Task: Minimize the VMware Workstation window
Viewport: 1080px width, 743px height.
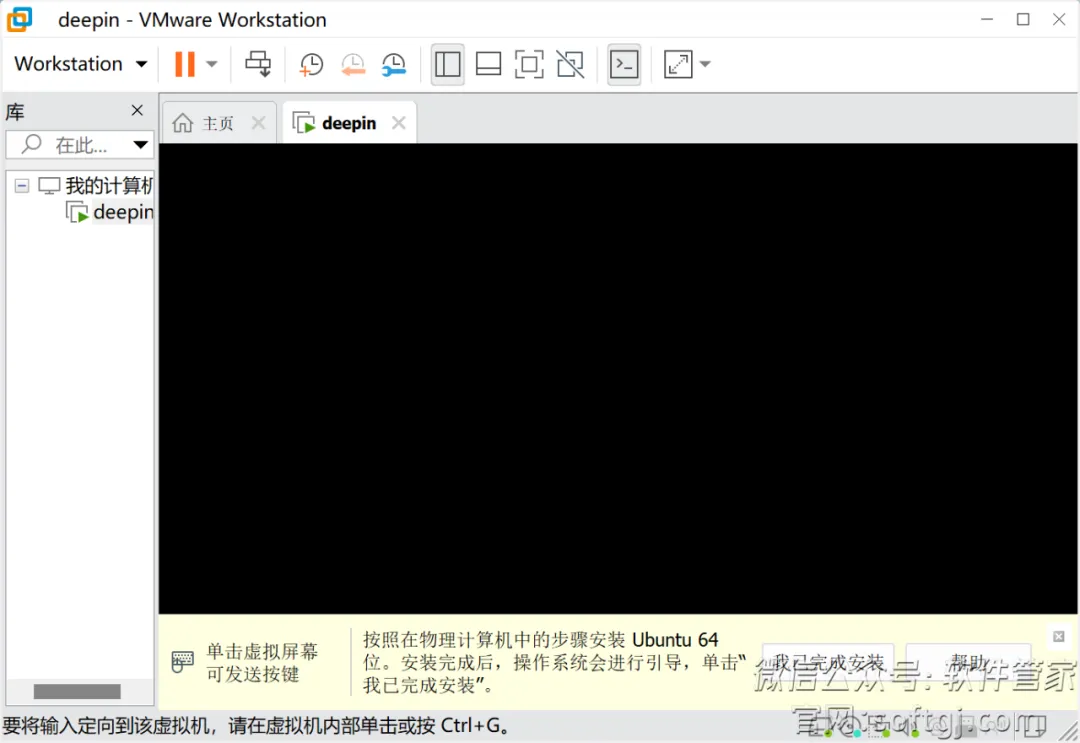Action: [987, 19]
